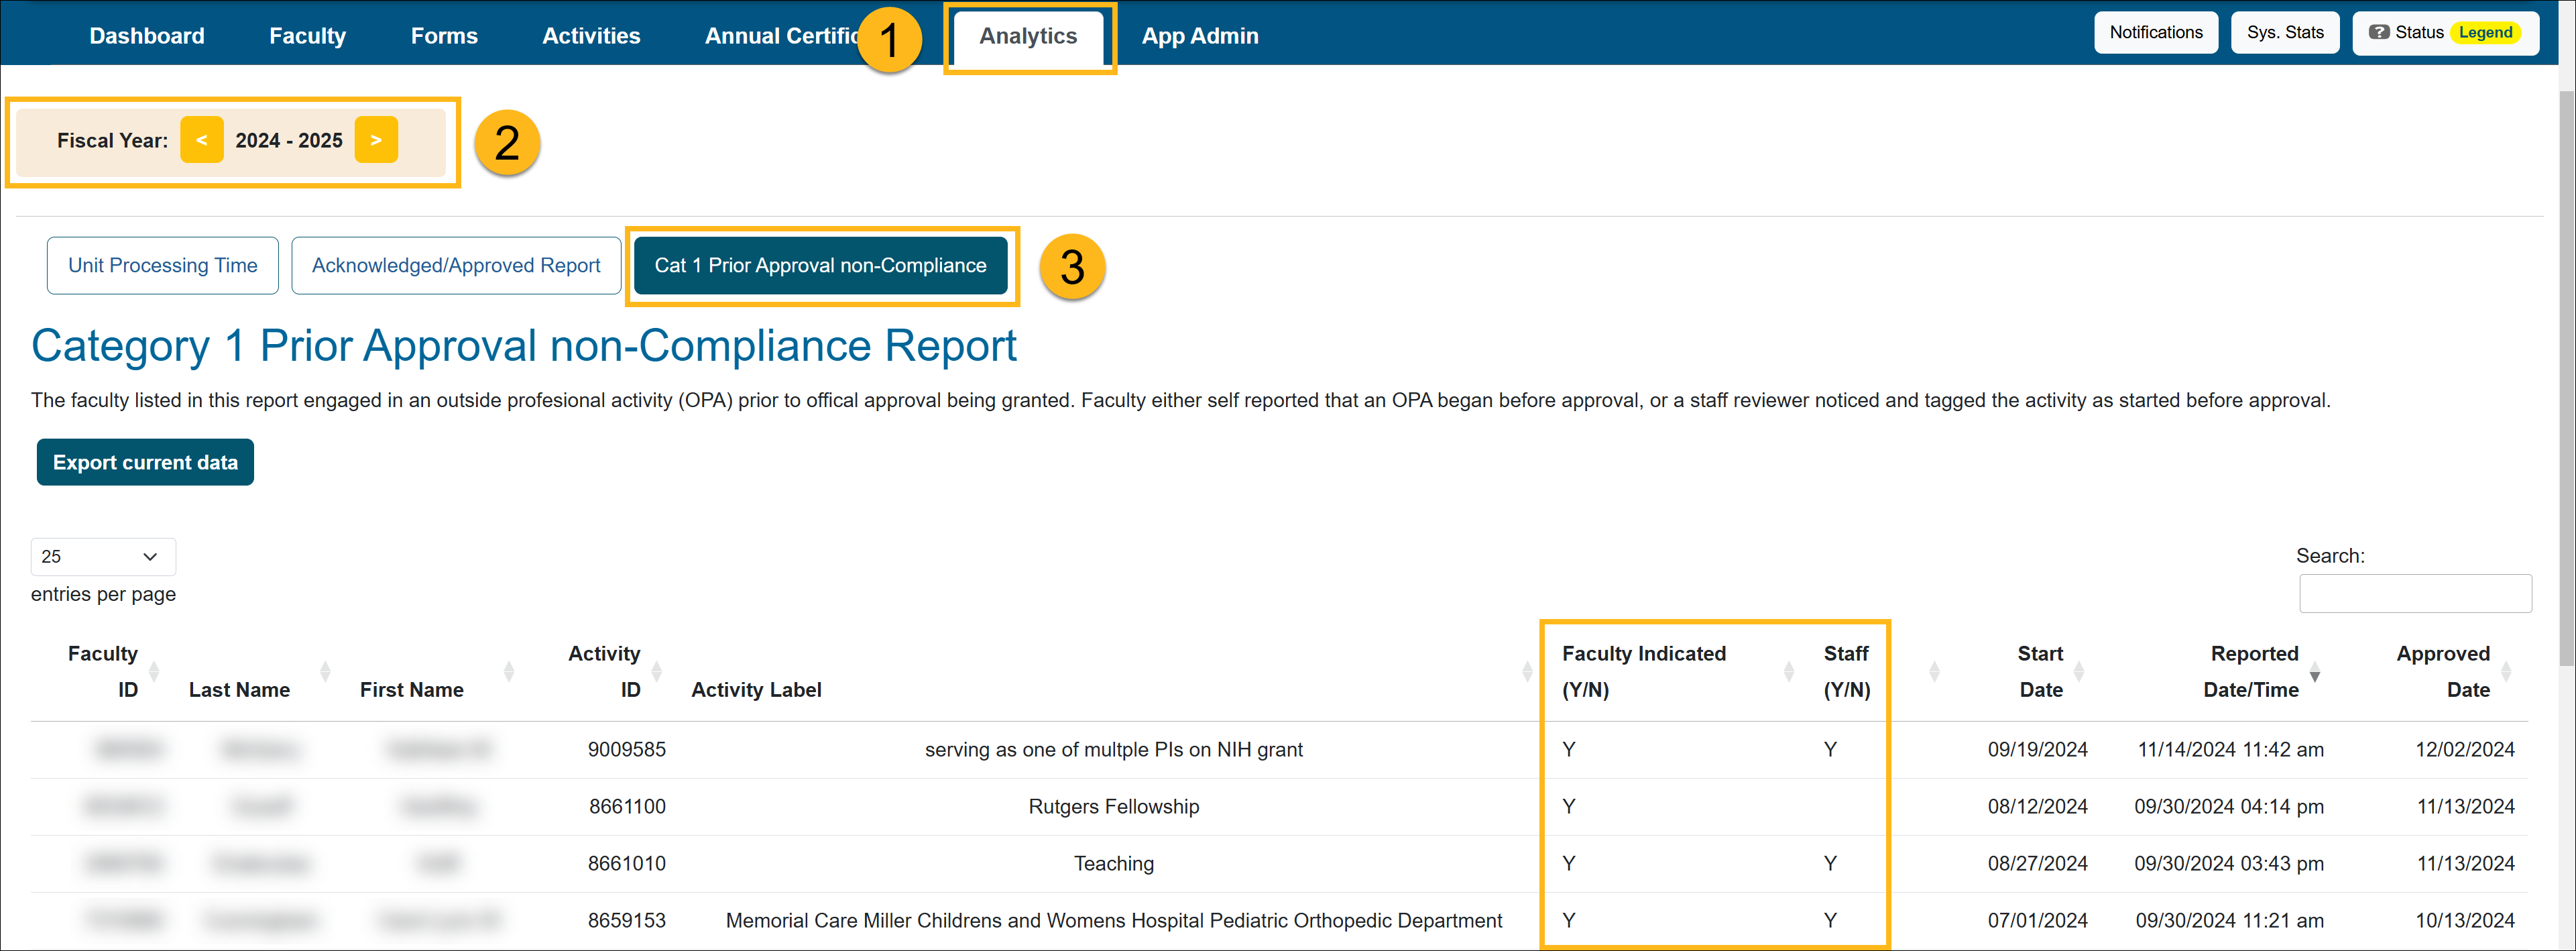Viewport: 2576px width, 951px height.
Task: Select Activity ID 8661010 cell
Action: [x=626, y=863]
